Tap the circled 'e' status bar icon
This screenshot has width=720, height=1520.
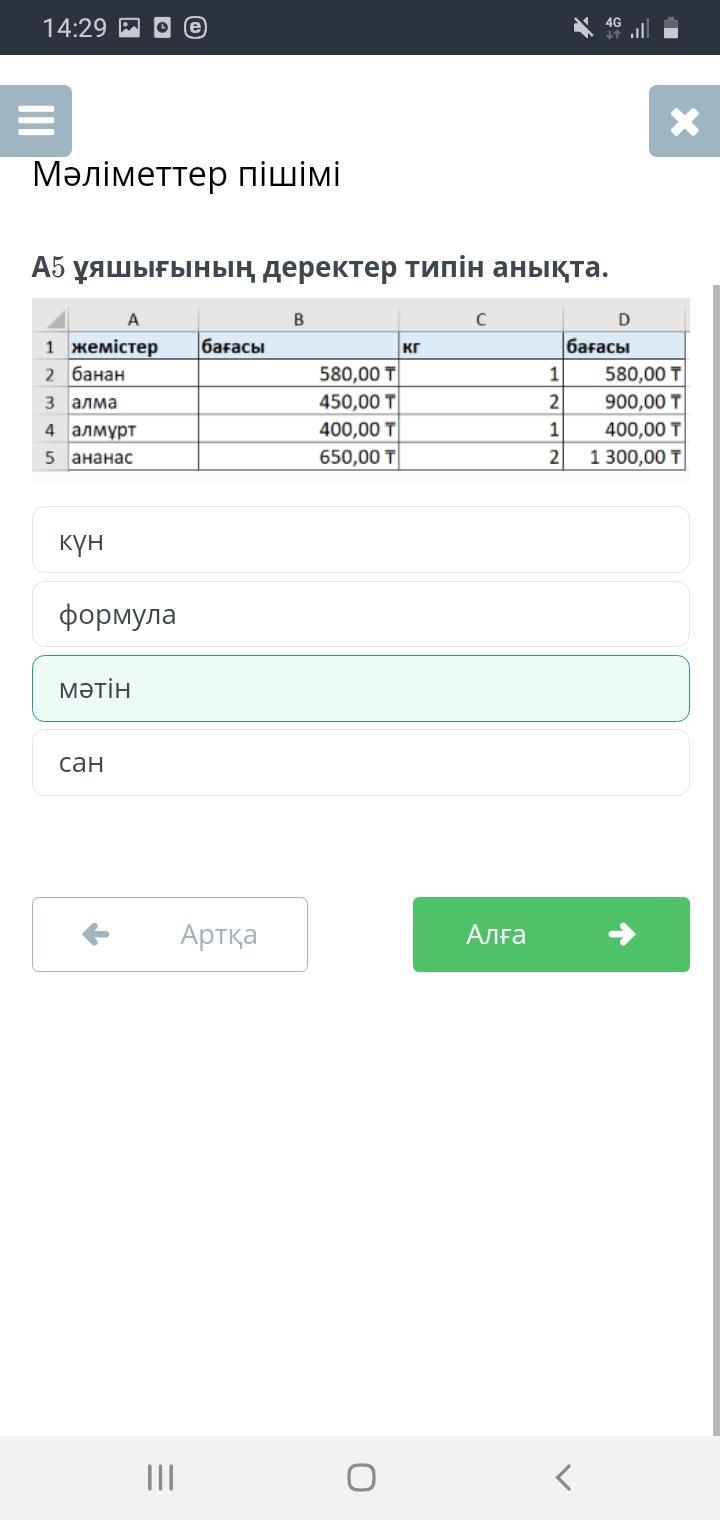click(x=196, y=28)
